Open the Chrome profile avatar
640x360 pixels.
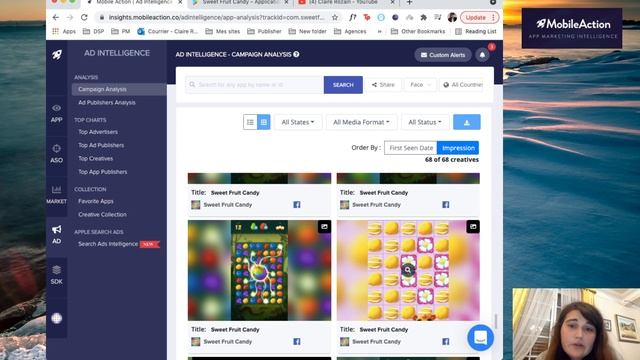click(452, 18)
